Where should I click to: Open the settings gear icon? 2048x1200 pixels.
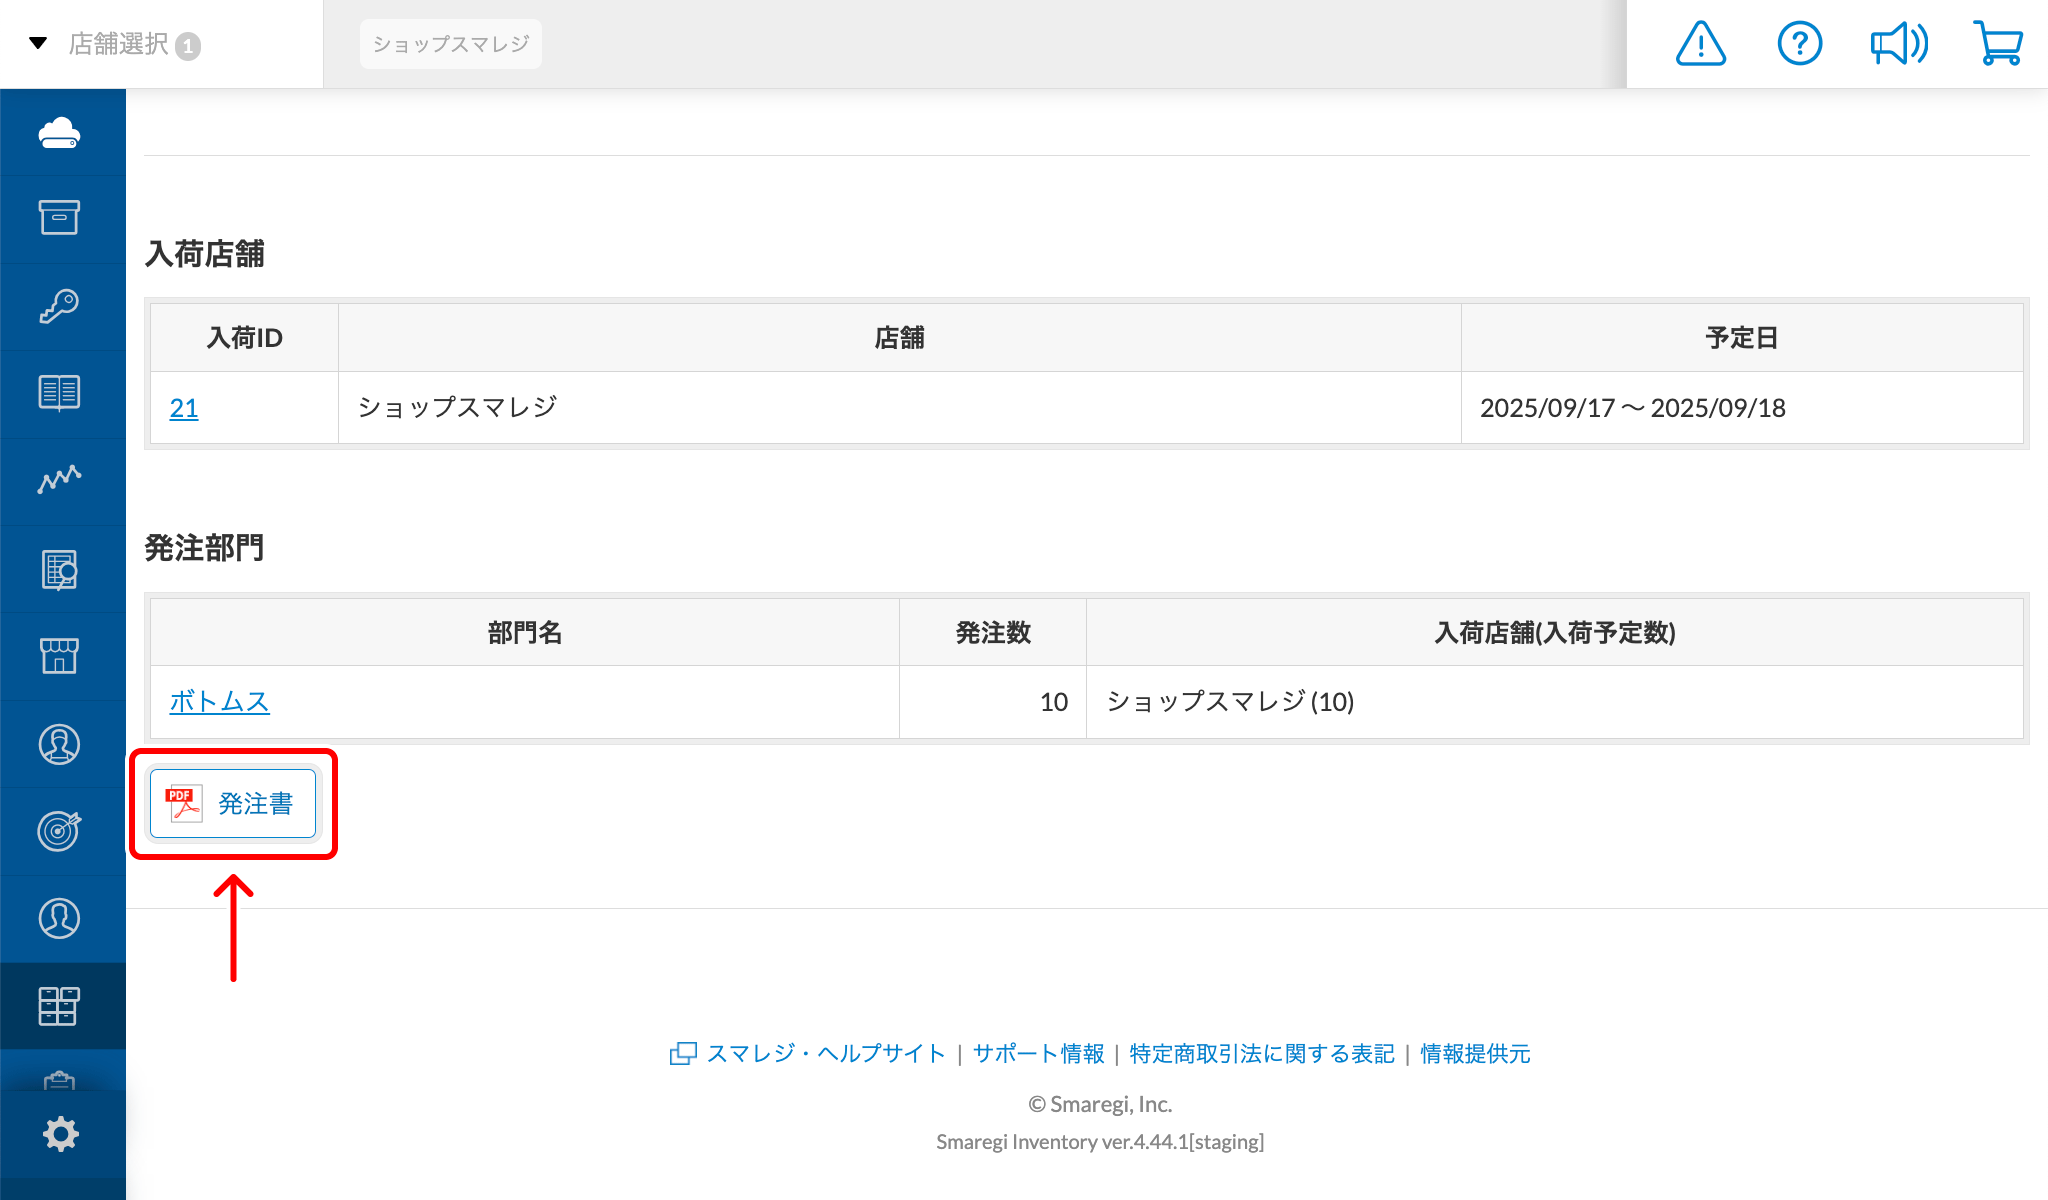(x=62, y=1134)
